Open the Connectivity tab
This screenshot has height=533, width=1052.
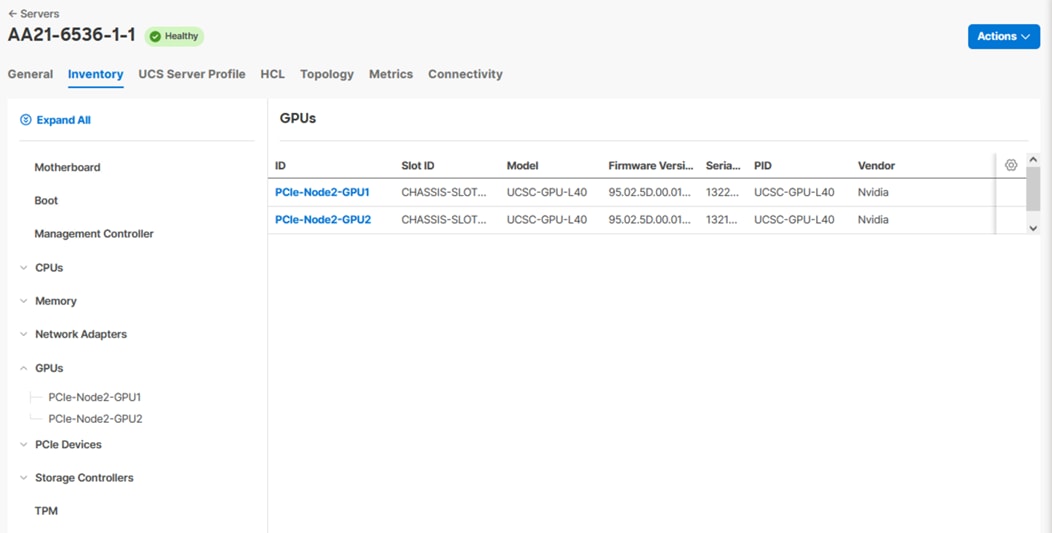[465, 74]
